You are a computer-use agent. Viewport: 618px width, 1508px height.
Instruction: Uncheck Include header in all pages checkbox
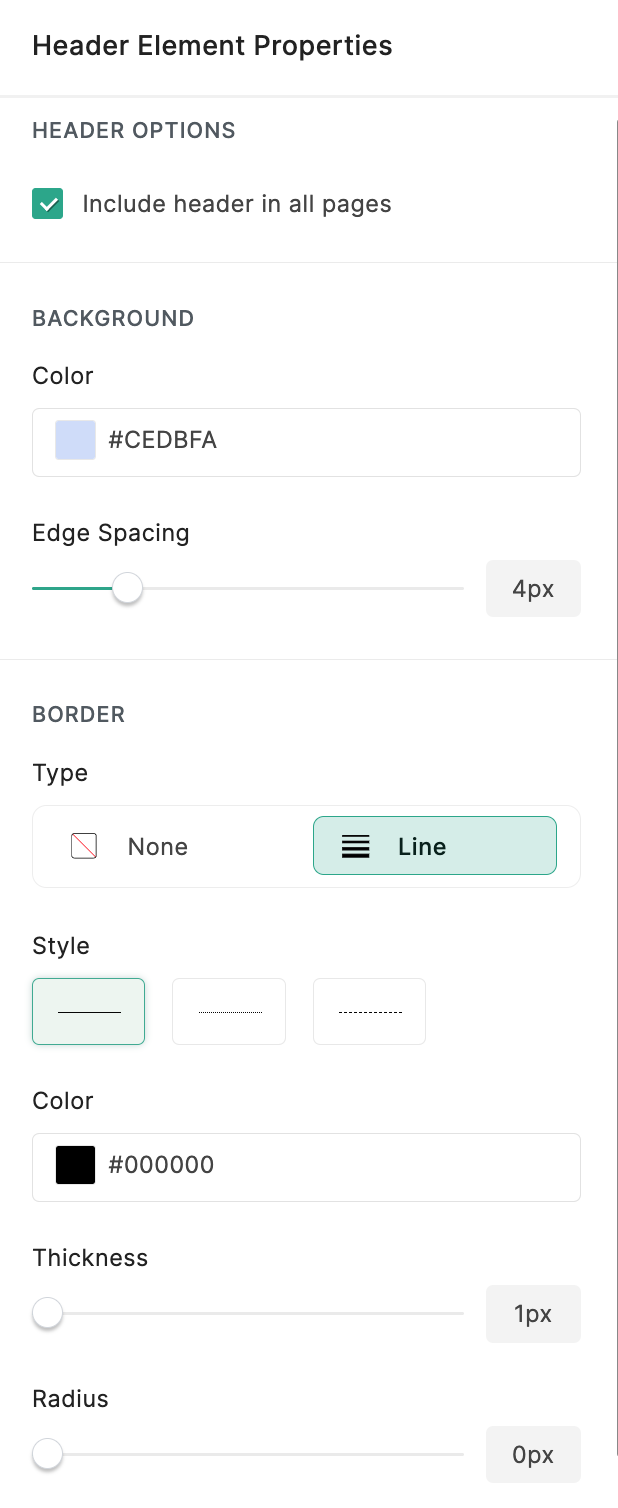click(48, 204)
